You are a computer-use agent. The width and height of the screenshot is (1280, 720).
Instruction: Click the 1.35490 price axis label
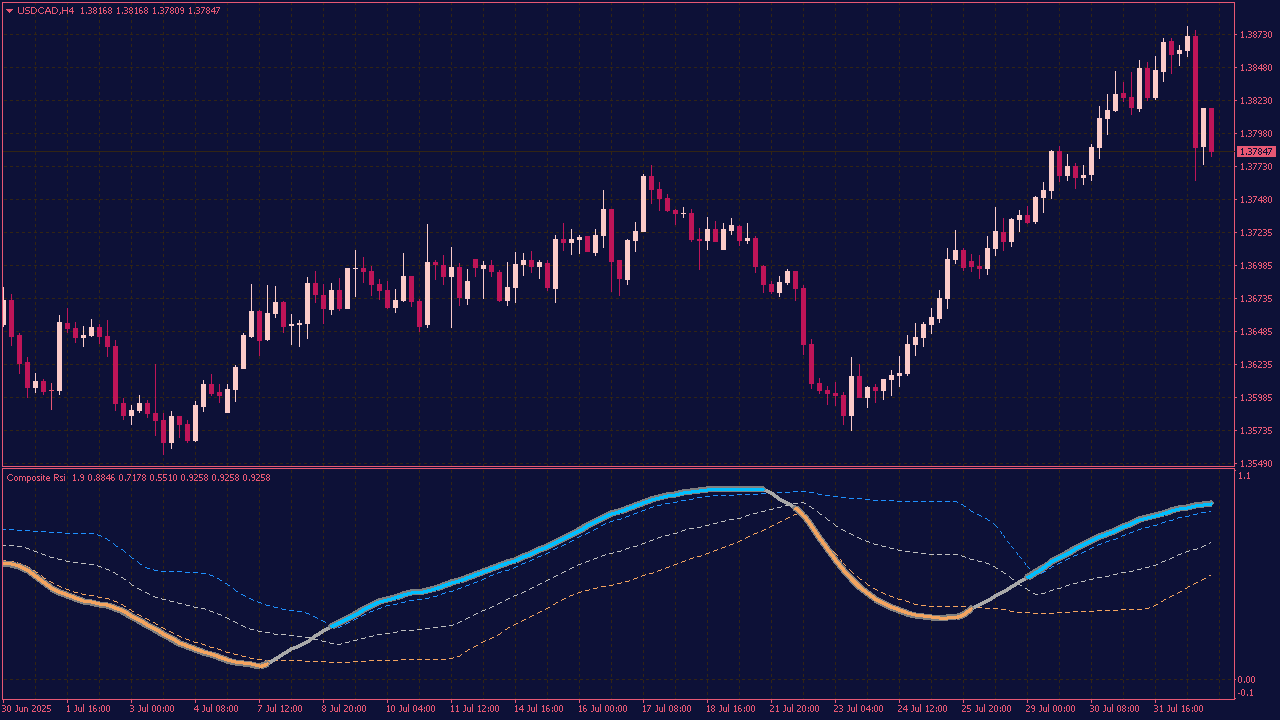click(x=1255, y=464)
